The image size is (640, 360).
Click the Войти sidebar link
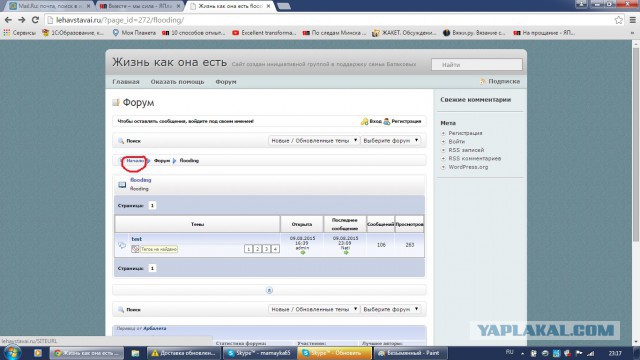[457, 142]
